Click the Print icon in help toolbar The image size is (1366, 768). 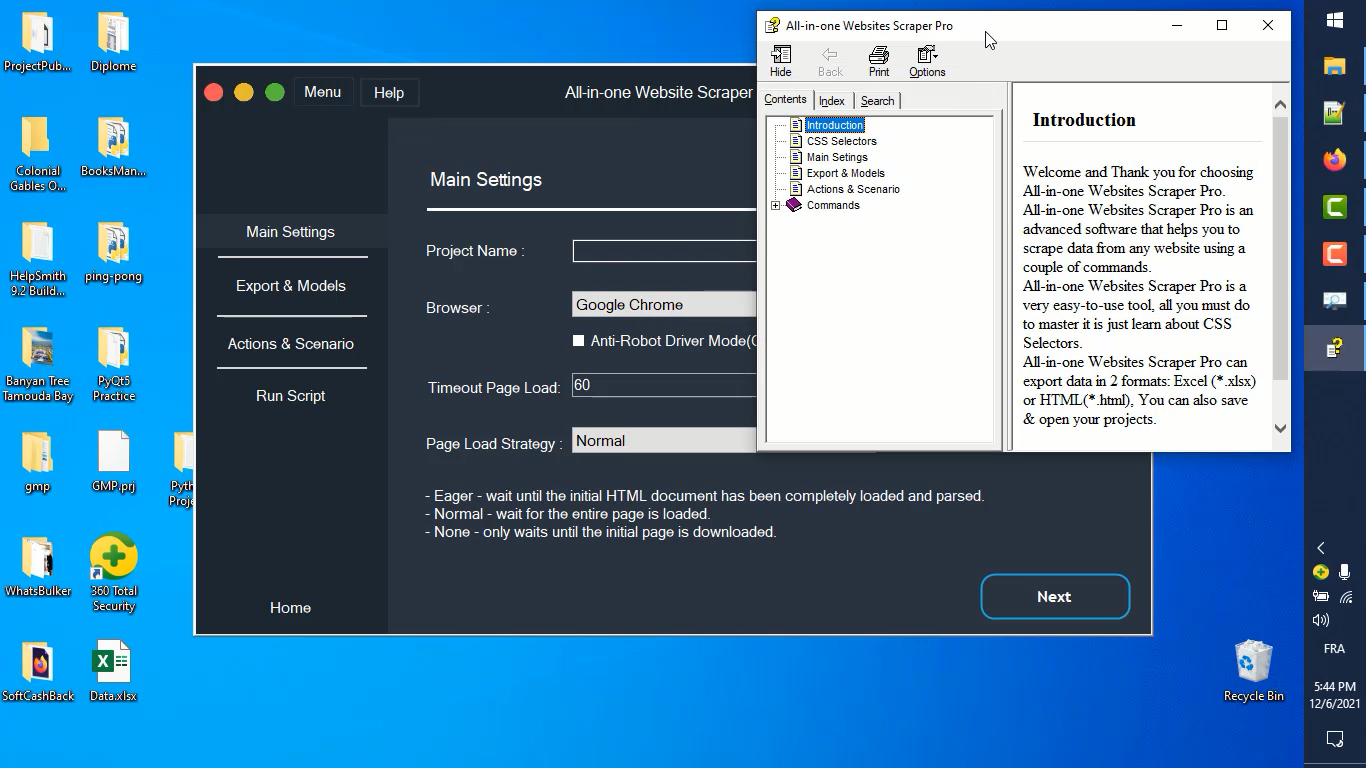(x=879, y=61)
